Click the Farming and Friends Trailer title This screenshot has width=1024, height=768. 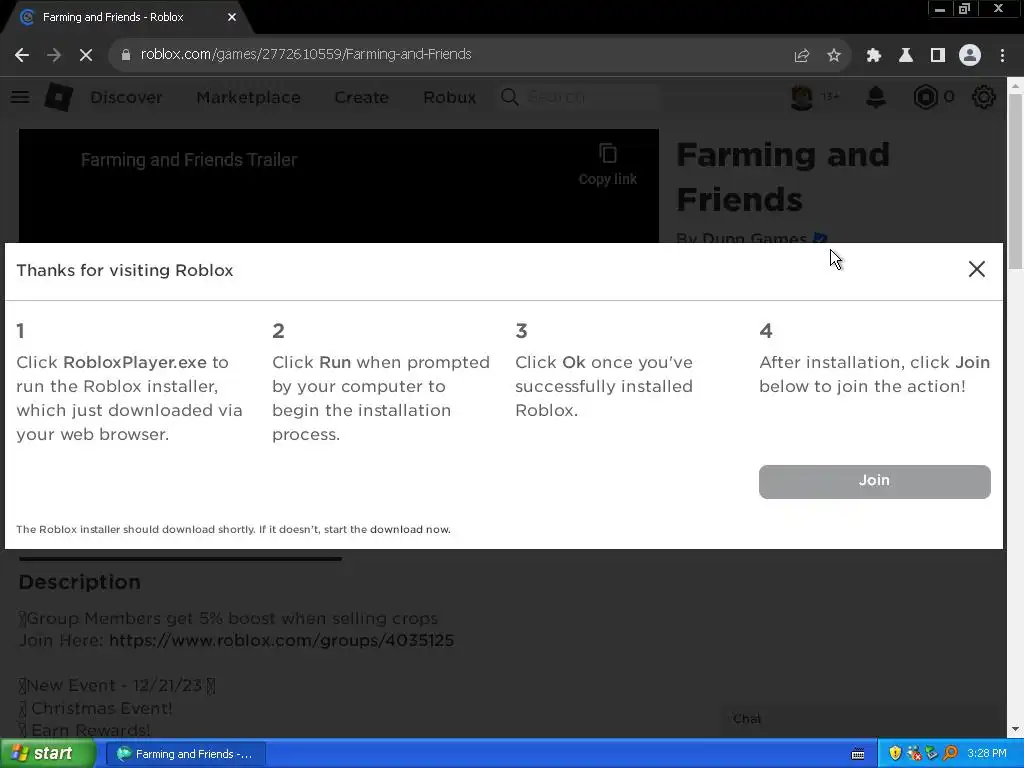pyautogui.click(x=189, y=160)
